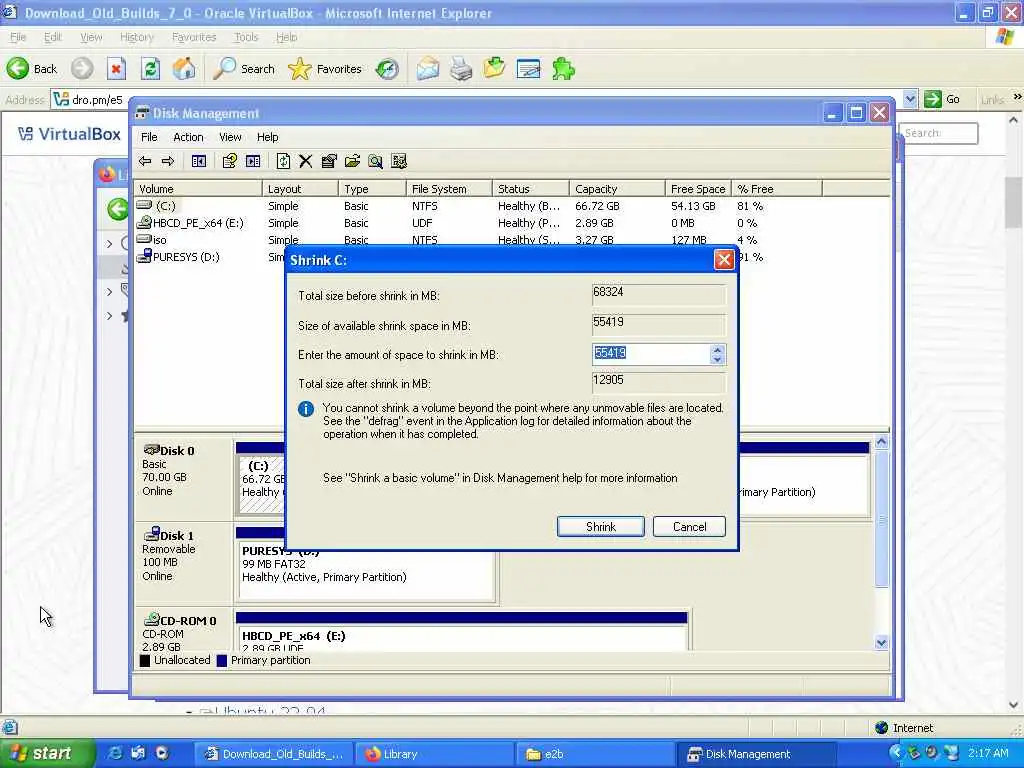The height and width of the screenshot is (768, 1024).
Task: Click the Edit page icon in IE toolbar
Action: (528, 69)
